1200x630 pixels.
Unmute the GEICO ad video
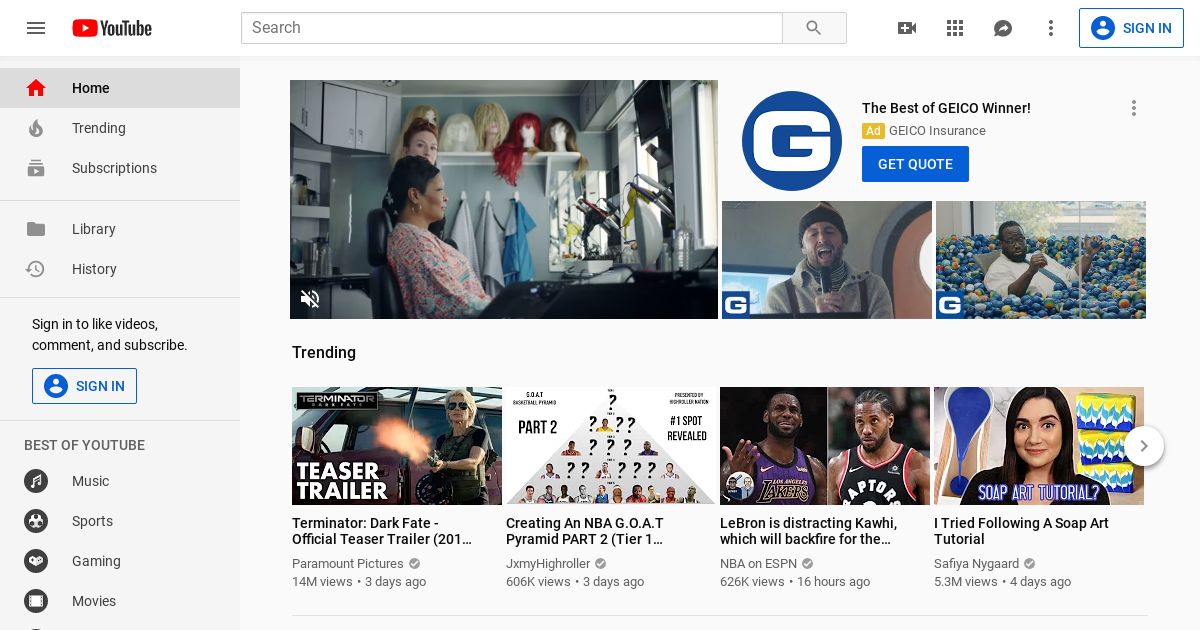310,298
